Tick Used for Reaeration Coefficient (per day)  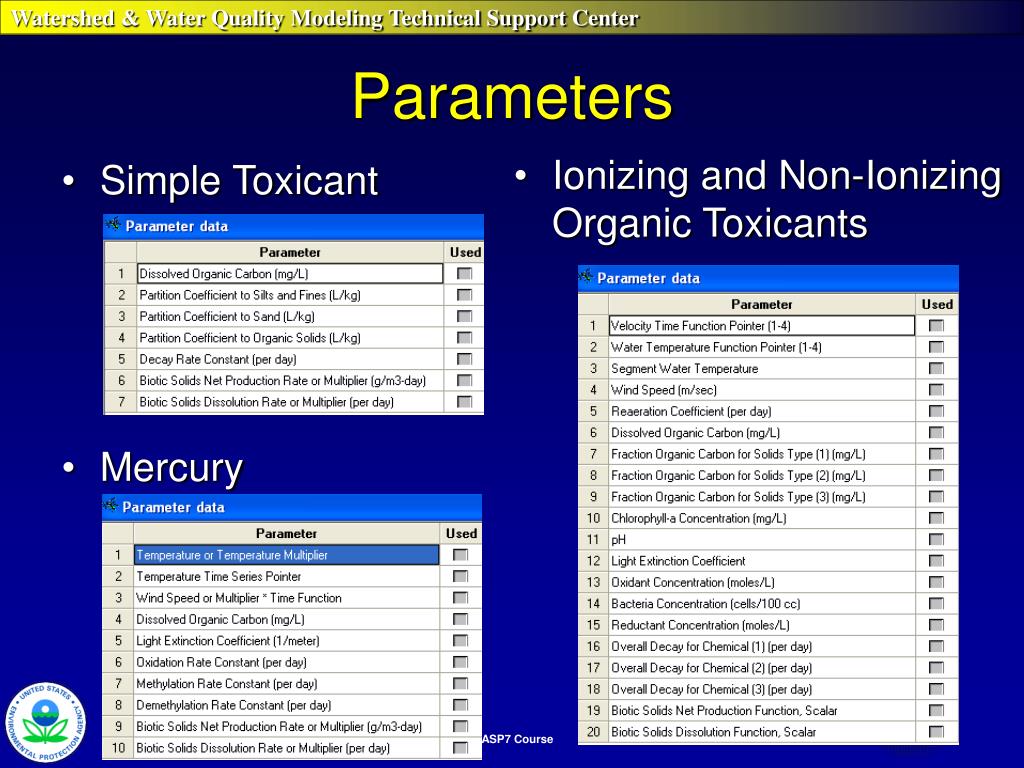click(x=936, y=411)
